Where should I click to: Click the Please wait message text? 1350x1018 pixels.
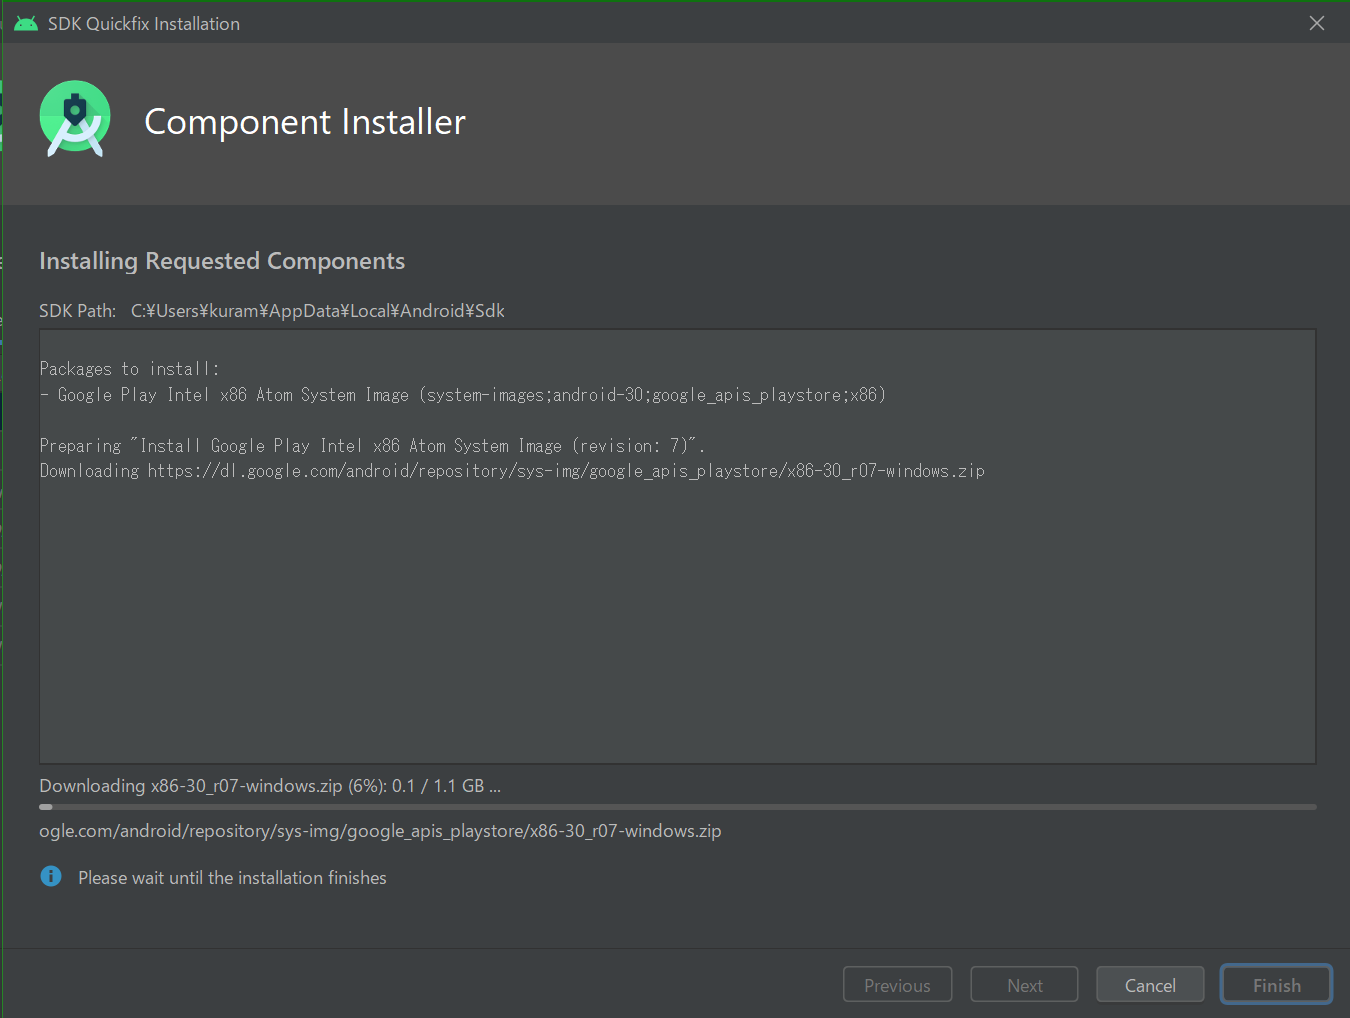tap(231, 877)
